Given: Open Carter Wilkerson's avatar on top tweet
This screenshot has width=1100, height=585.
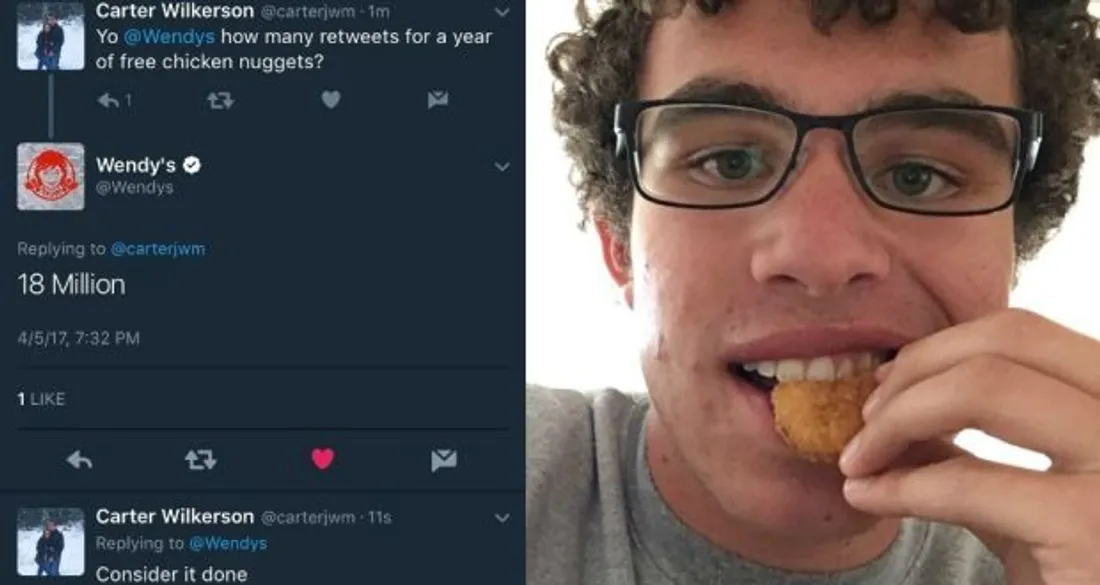Looking at the screenshot, I should [x=51, y=36].
